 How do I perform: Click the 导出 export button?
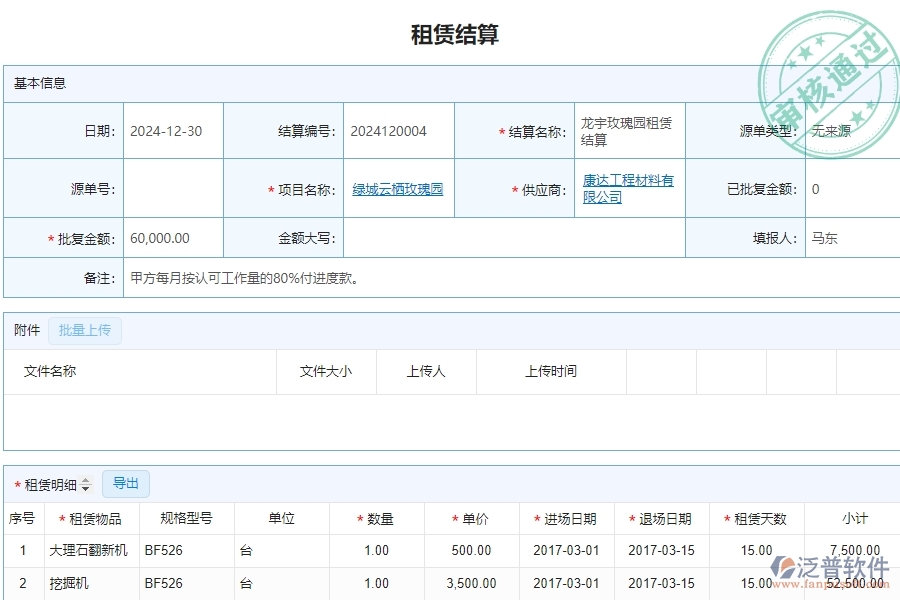(126, 484)
